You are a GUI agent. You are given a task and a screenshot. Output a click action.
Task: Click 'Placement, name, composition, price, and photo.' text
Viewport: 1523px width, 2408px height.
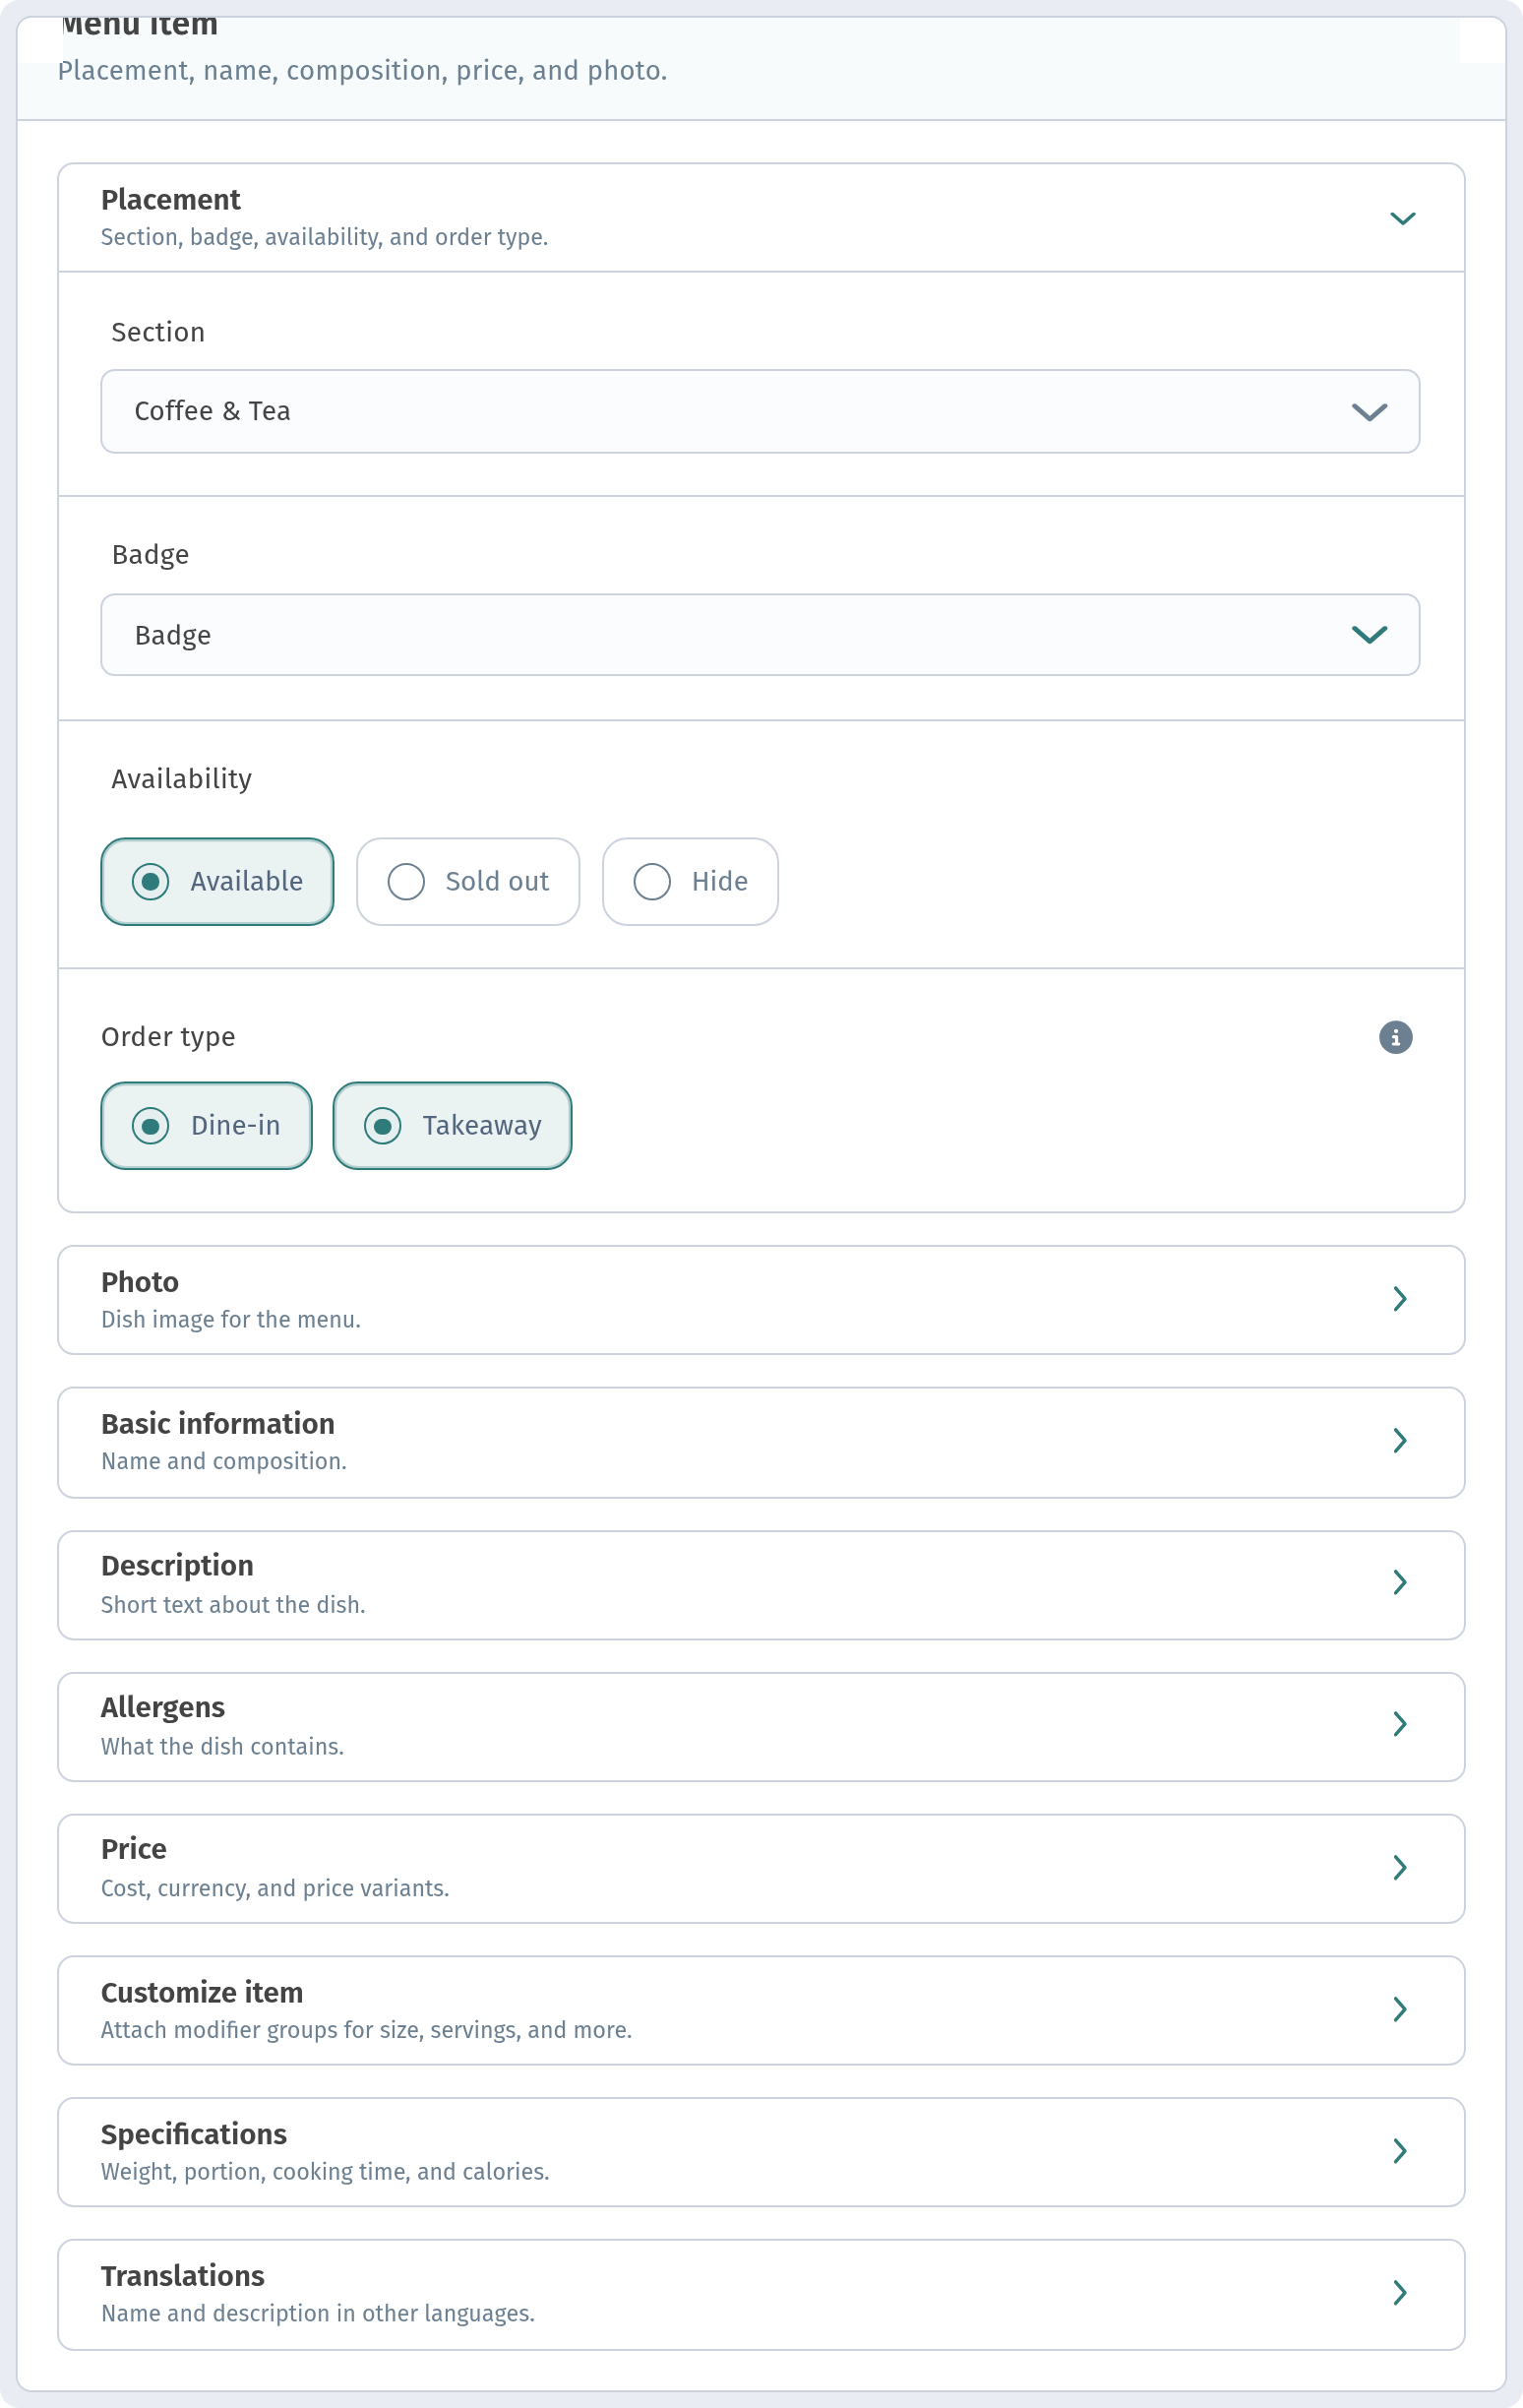coord(362,71)
